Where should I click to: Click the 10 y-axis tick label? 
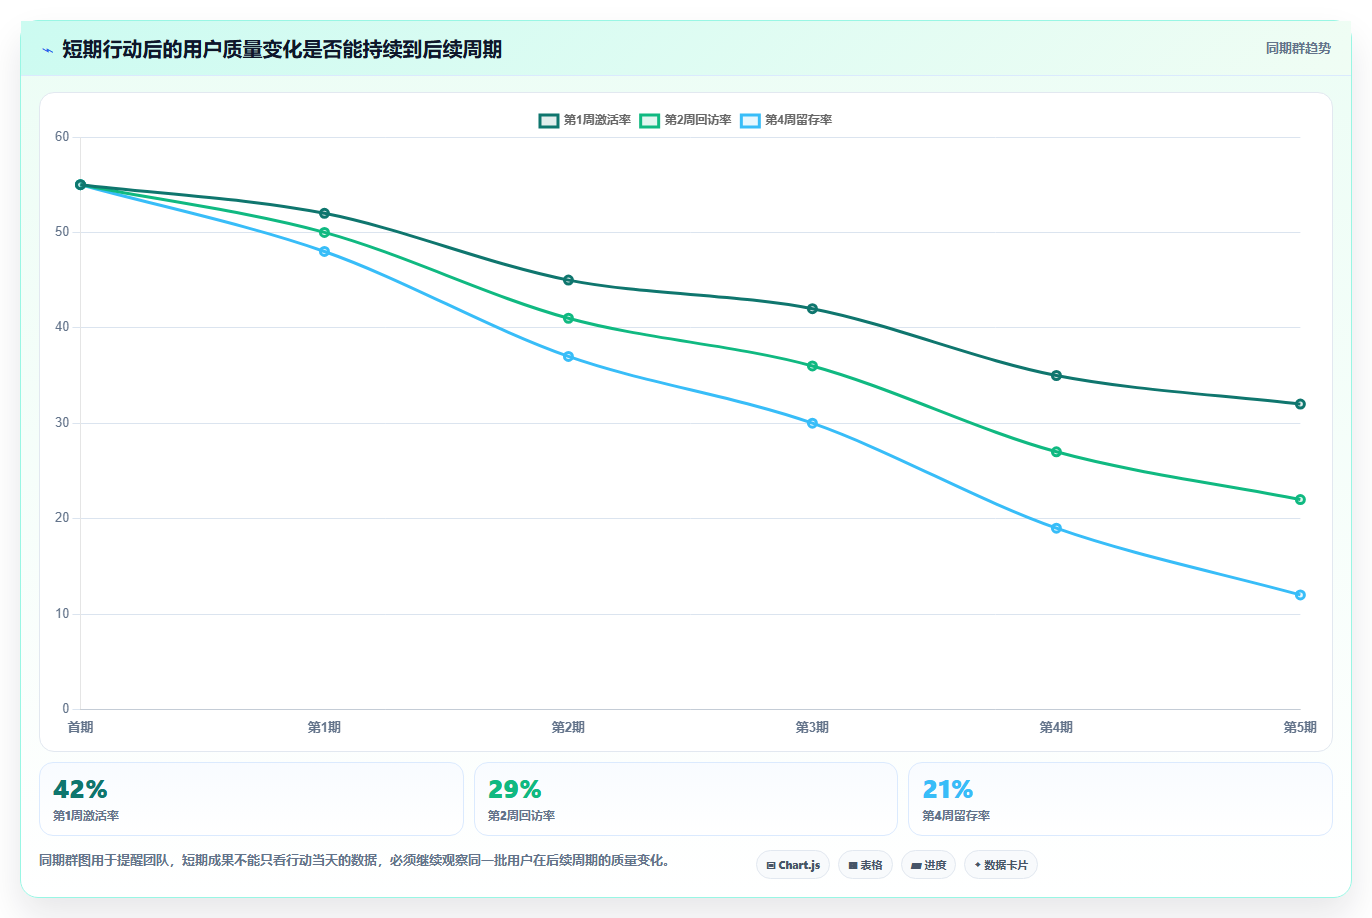click(x=62, y=614)
